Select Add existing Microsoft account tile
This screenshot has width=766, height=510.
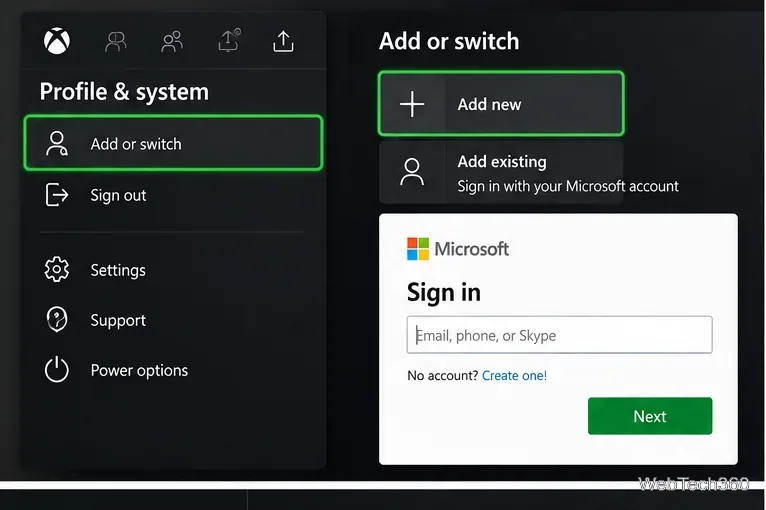point(501,173)
